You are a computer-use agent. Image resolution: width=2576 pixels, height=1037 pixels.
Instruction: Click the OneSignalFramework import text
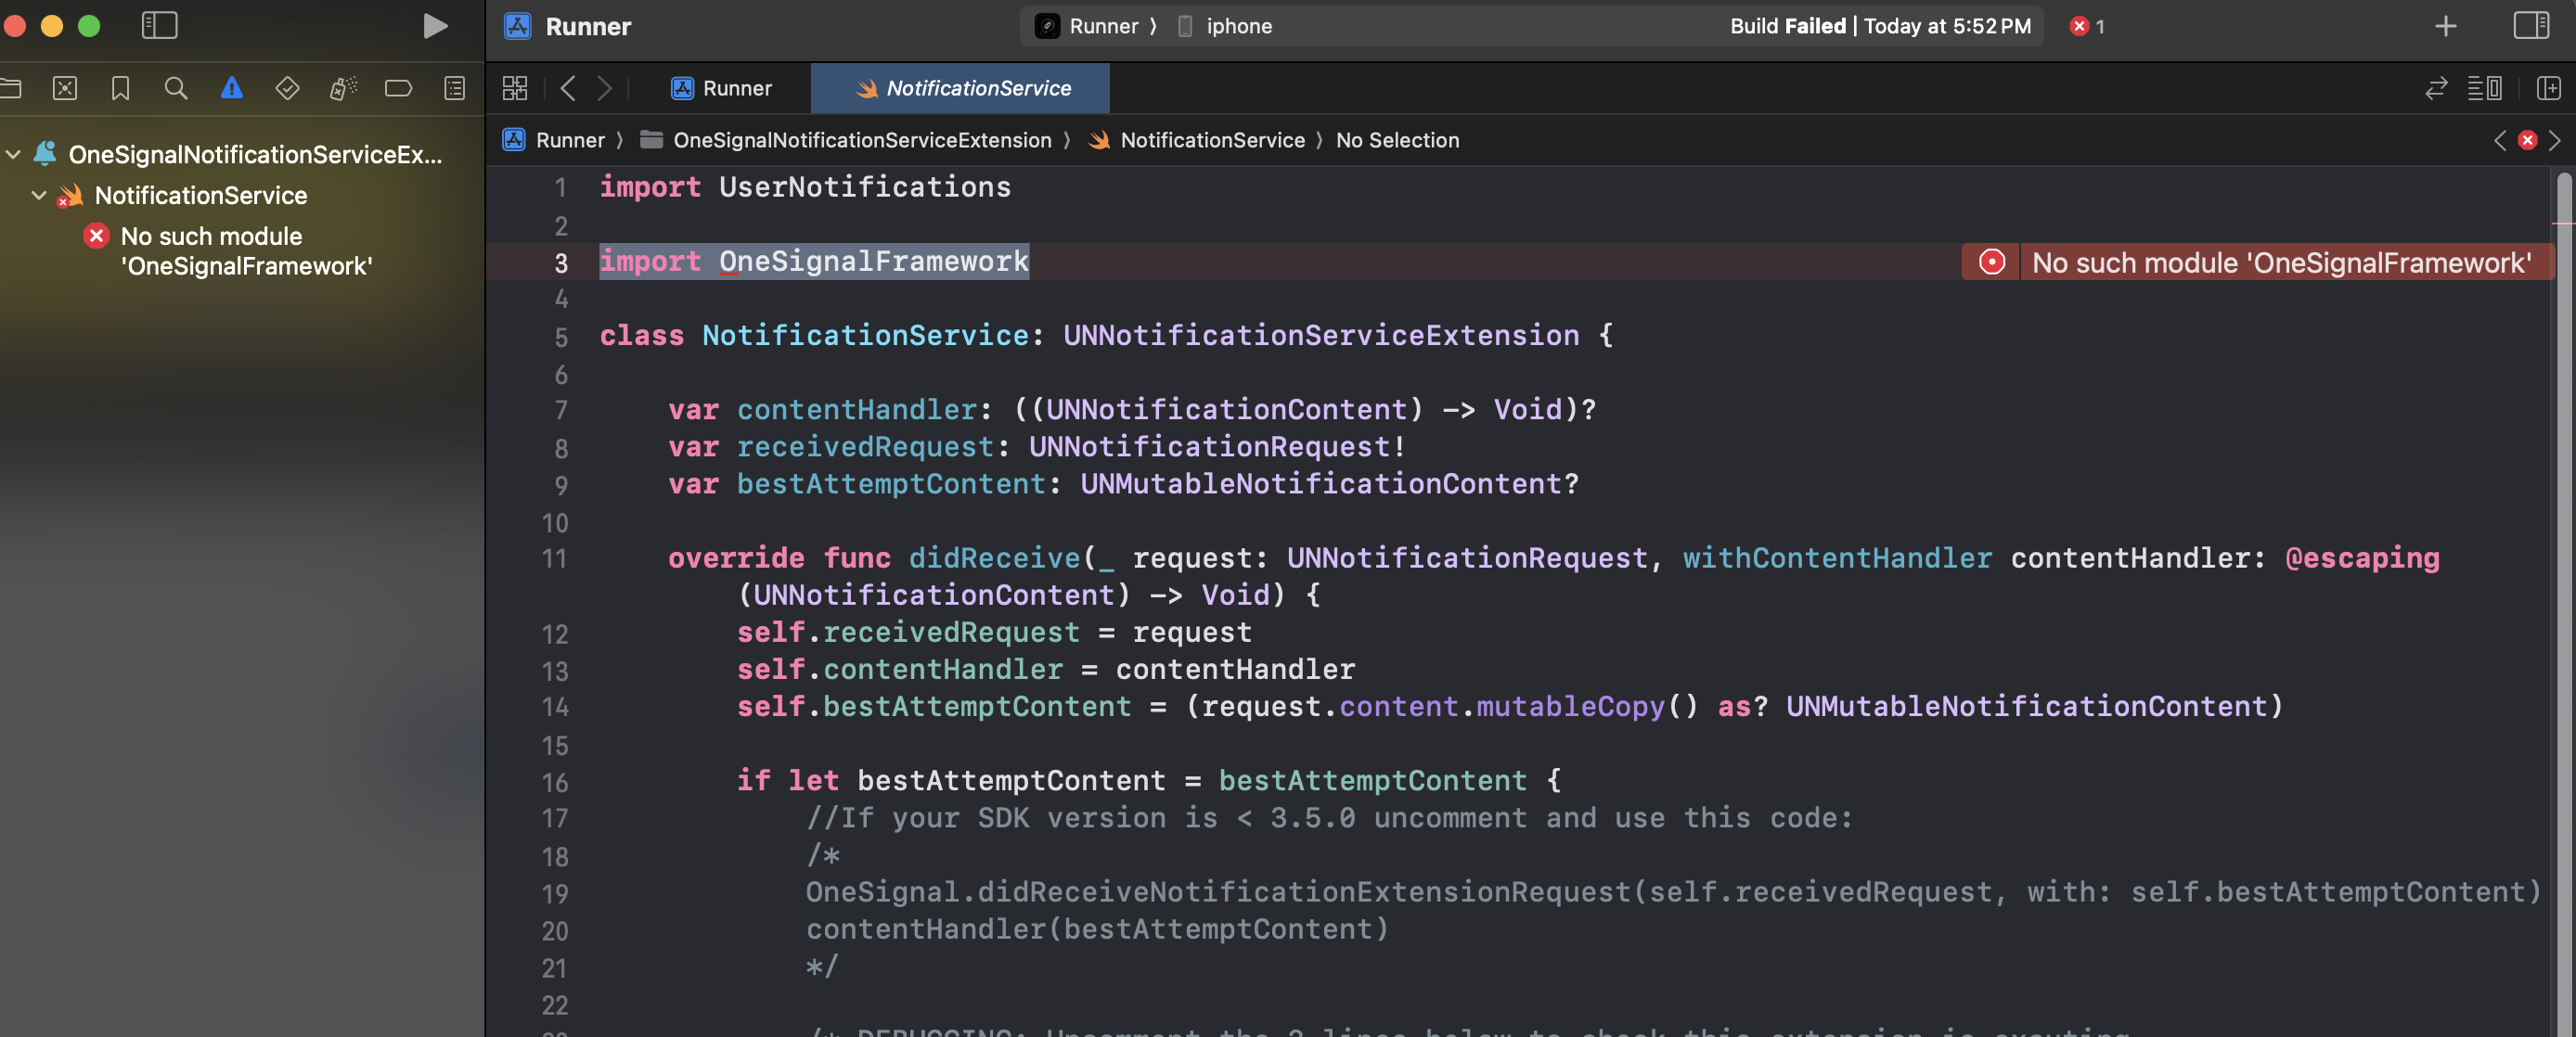tap(873, 262)
